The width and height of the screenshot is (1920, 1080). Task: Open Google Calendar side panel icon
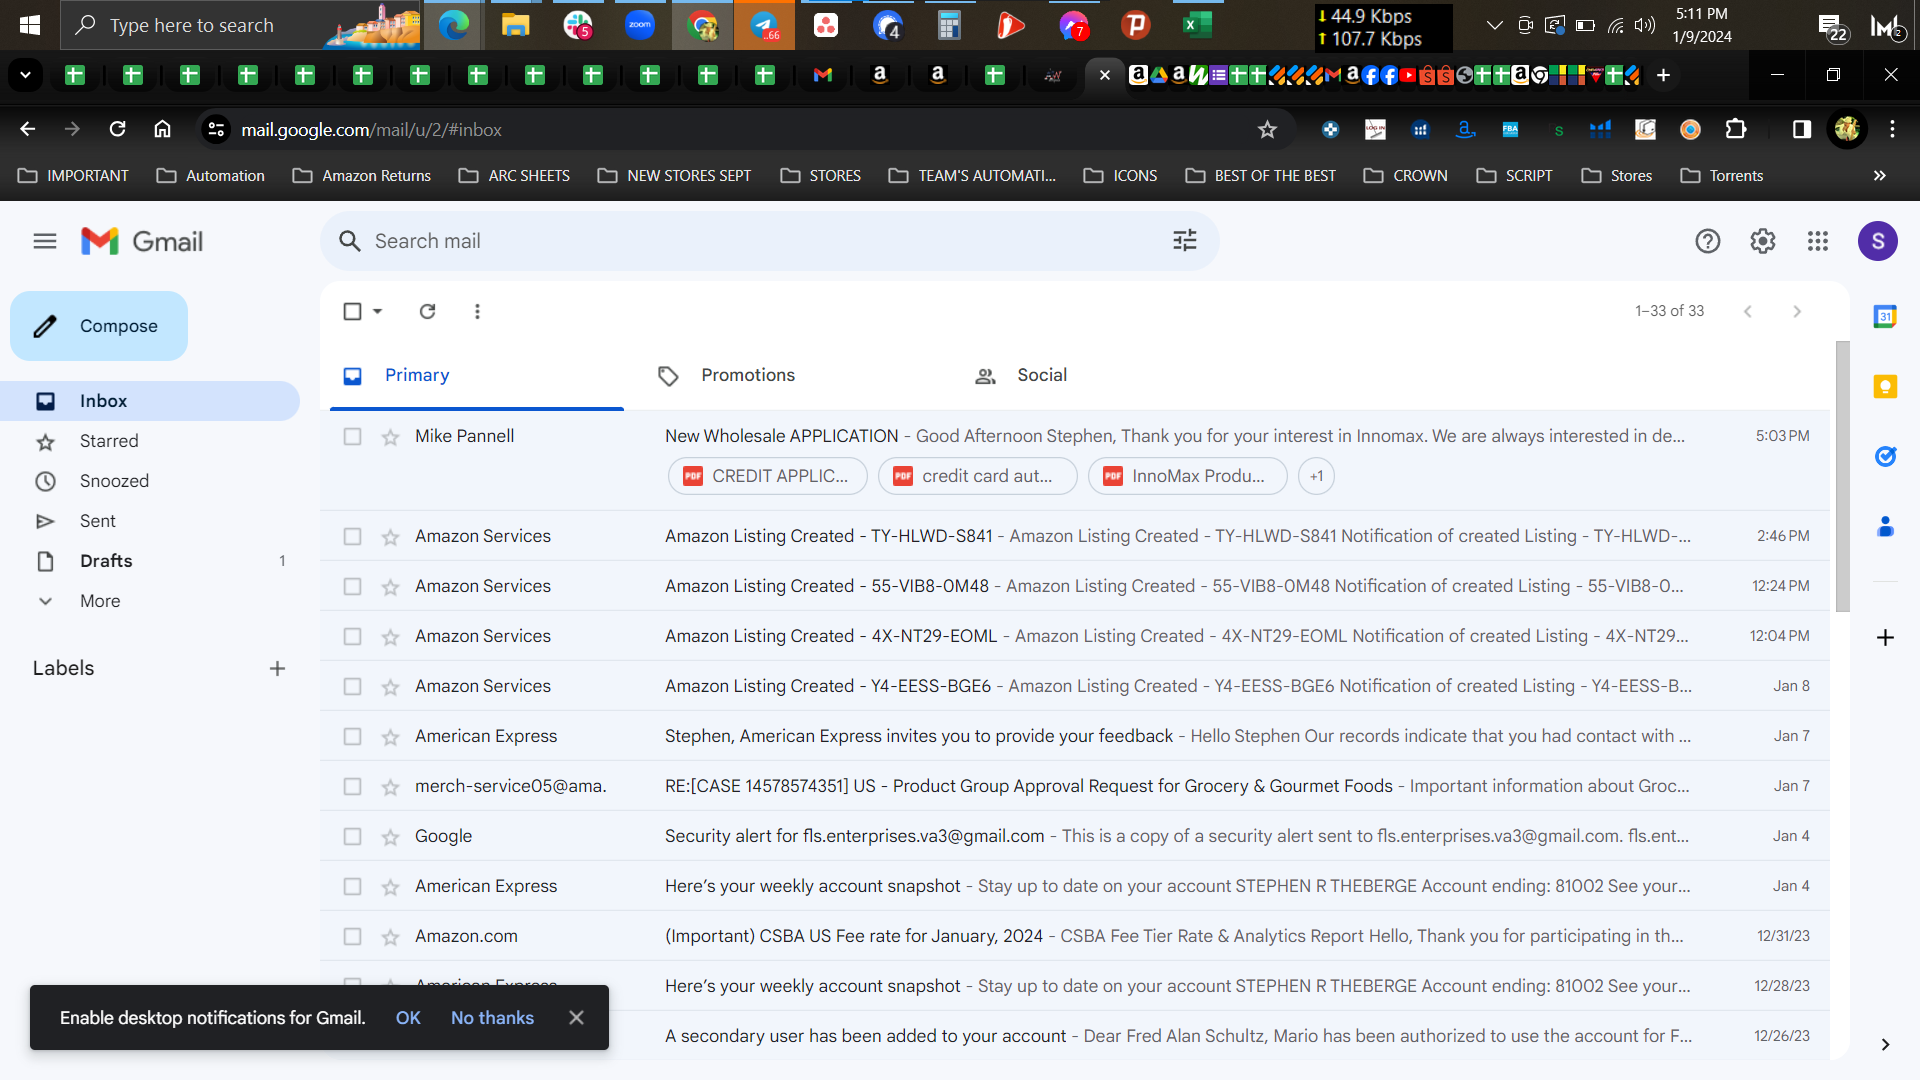[1885, 317]
